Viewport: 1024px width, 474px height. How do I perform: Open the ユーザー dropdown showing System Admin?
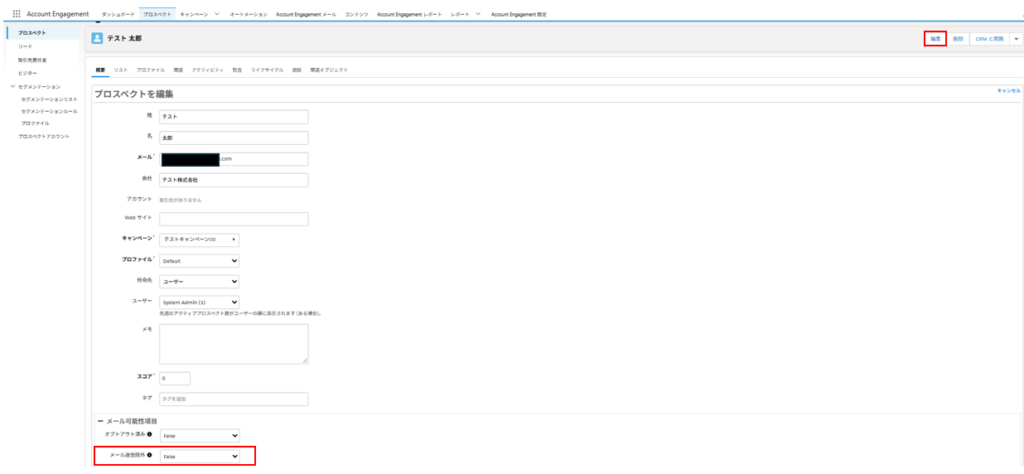(199, 302)
